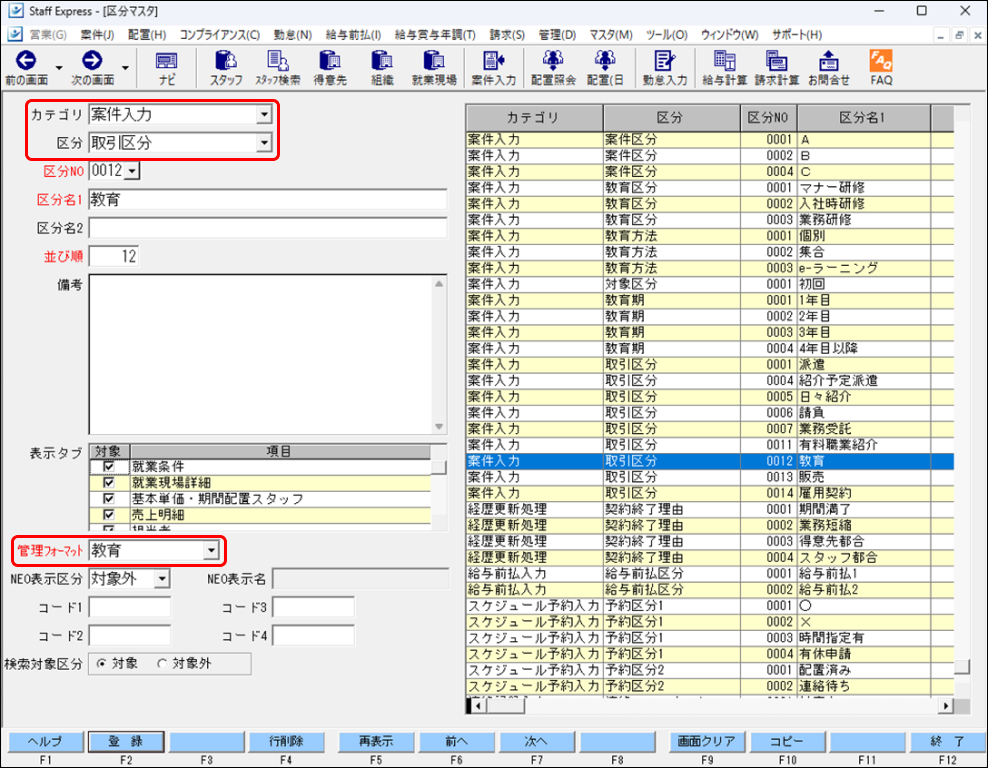The height and width of the screenshot is (768, 988).
Task: Open the マスタ(M) menu
Action: click(611, 35)
